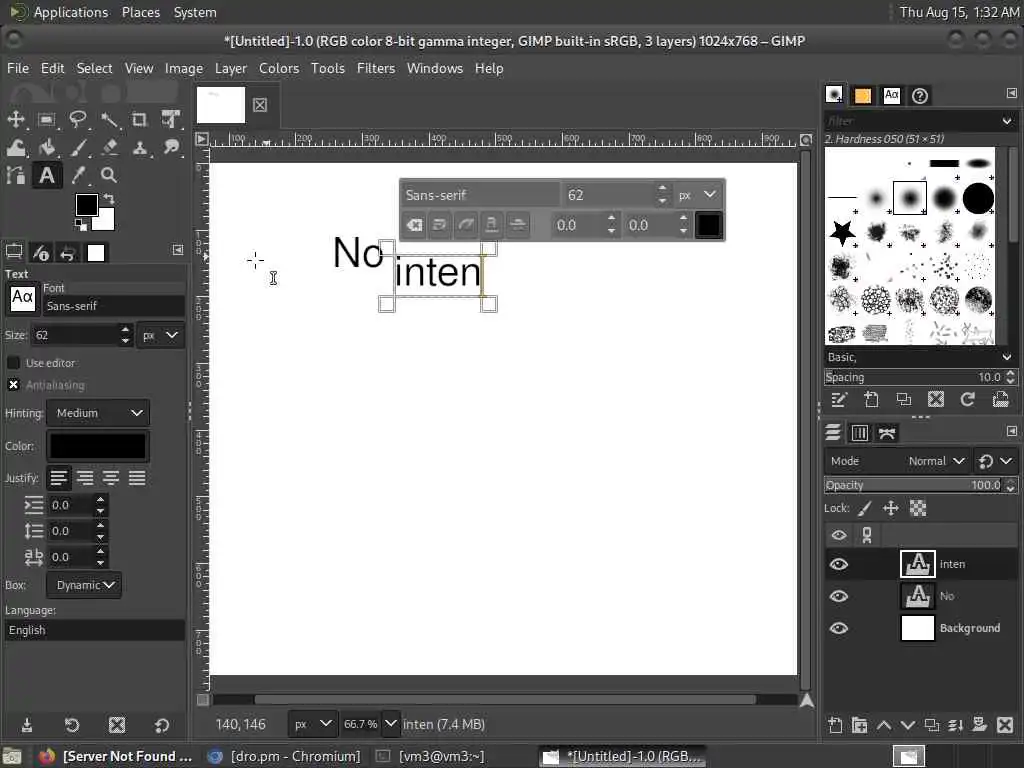
Task: Select the Unified Transform tool
Action: coord(171,120)
